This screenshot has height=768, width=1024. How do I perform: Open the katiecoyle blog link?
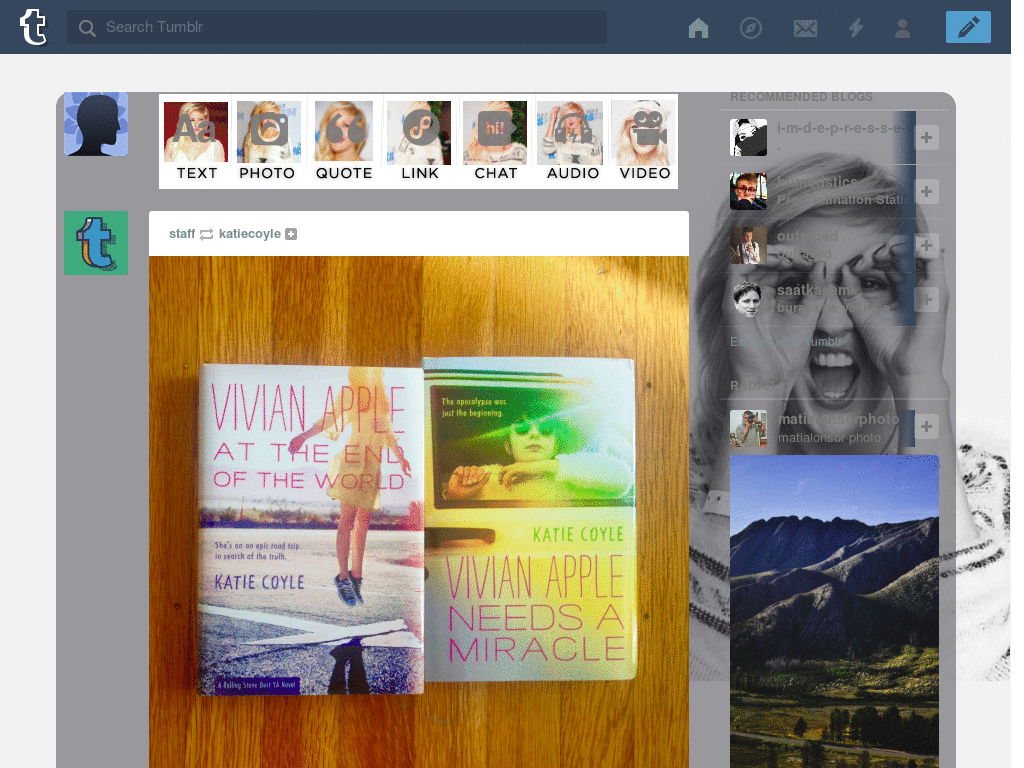[249, 234]
